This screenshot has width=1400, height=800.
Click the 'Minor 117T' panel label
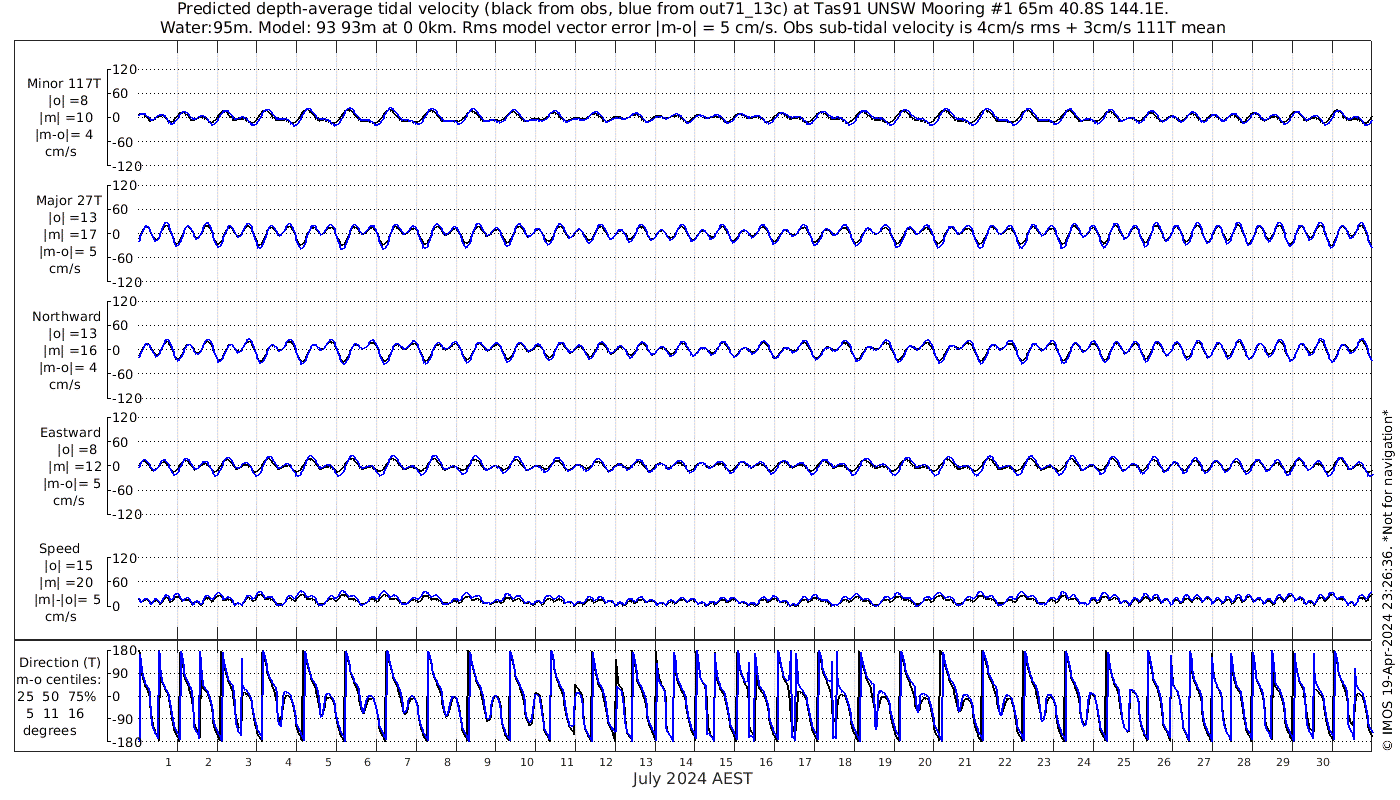[65, 84]
